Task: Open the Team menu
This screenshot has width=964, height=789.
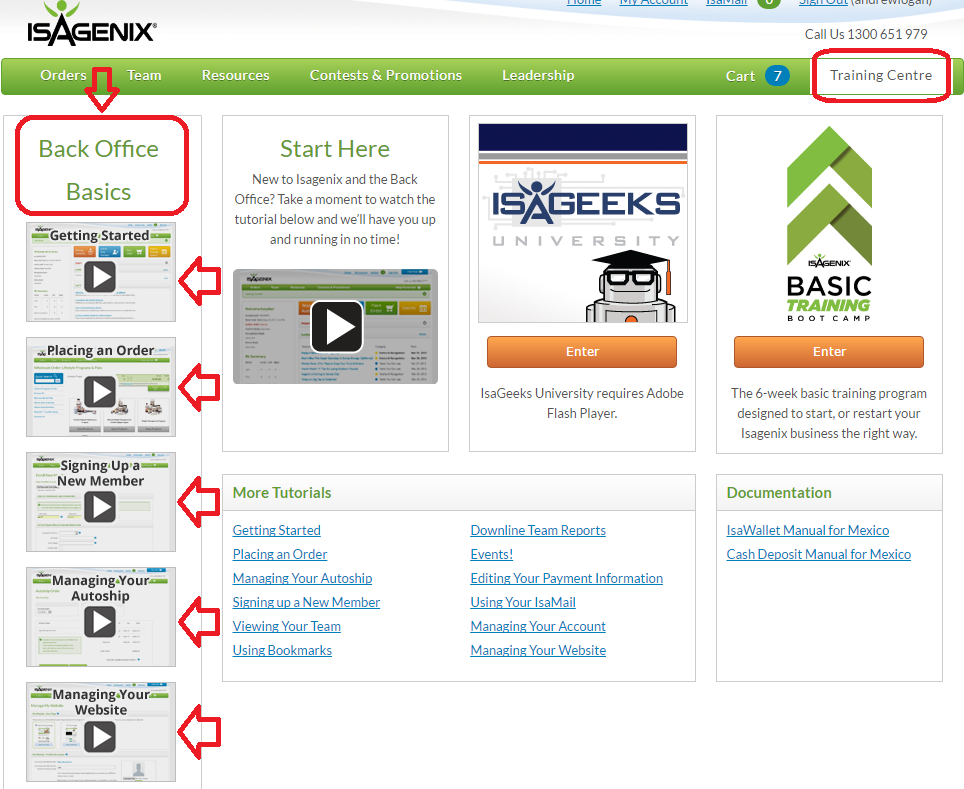Action: click(144, 75)
